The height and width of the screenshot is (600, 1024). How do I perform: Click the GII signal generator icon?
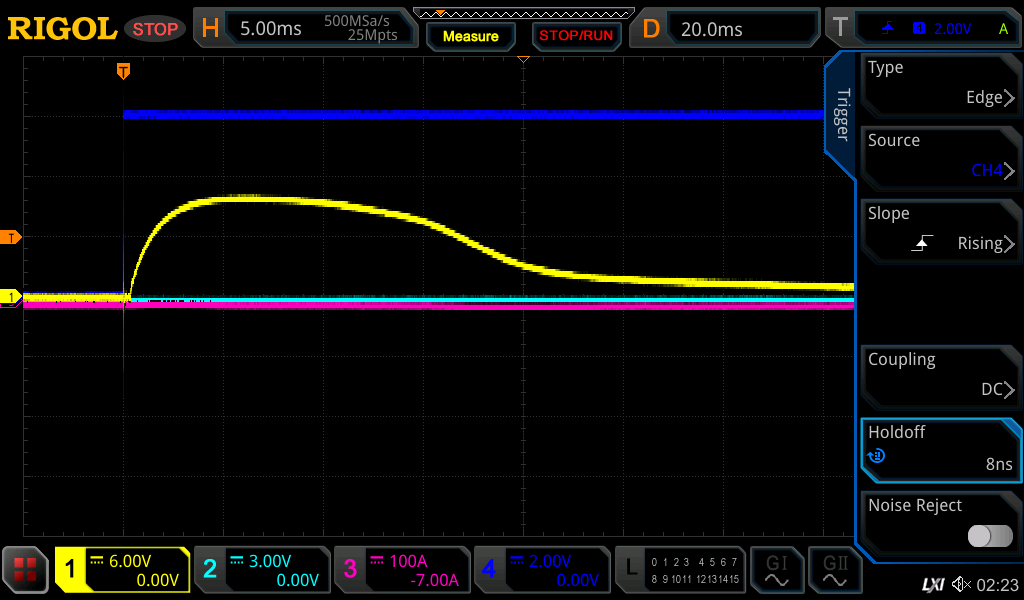(834, 571)
